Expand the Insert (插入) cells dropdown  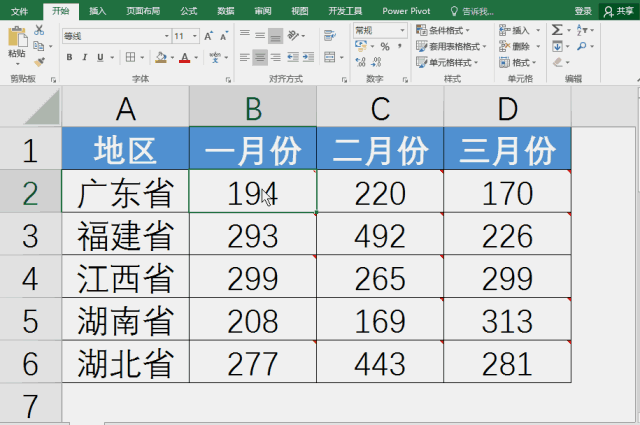(x=538, y=30)
